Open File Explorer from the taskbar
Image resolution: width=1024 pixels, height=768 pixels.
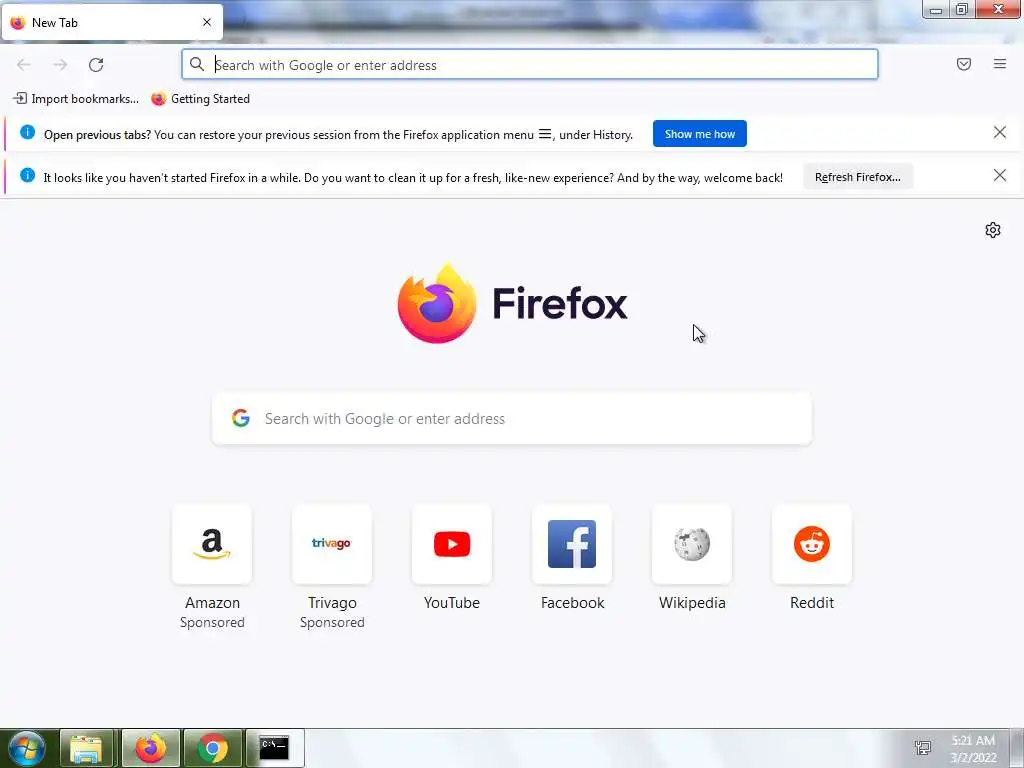(x=87, y=748)
